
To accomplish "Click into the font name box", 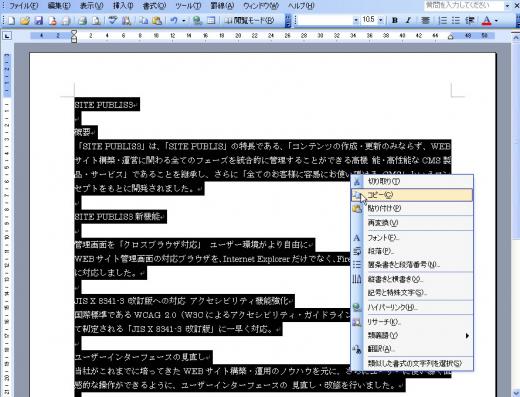I will 325,20.
